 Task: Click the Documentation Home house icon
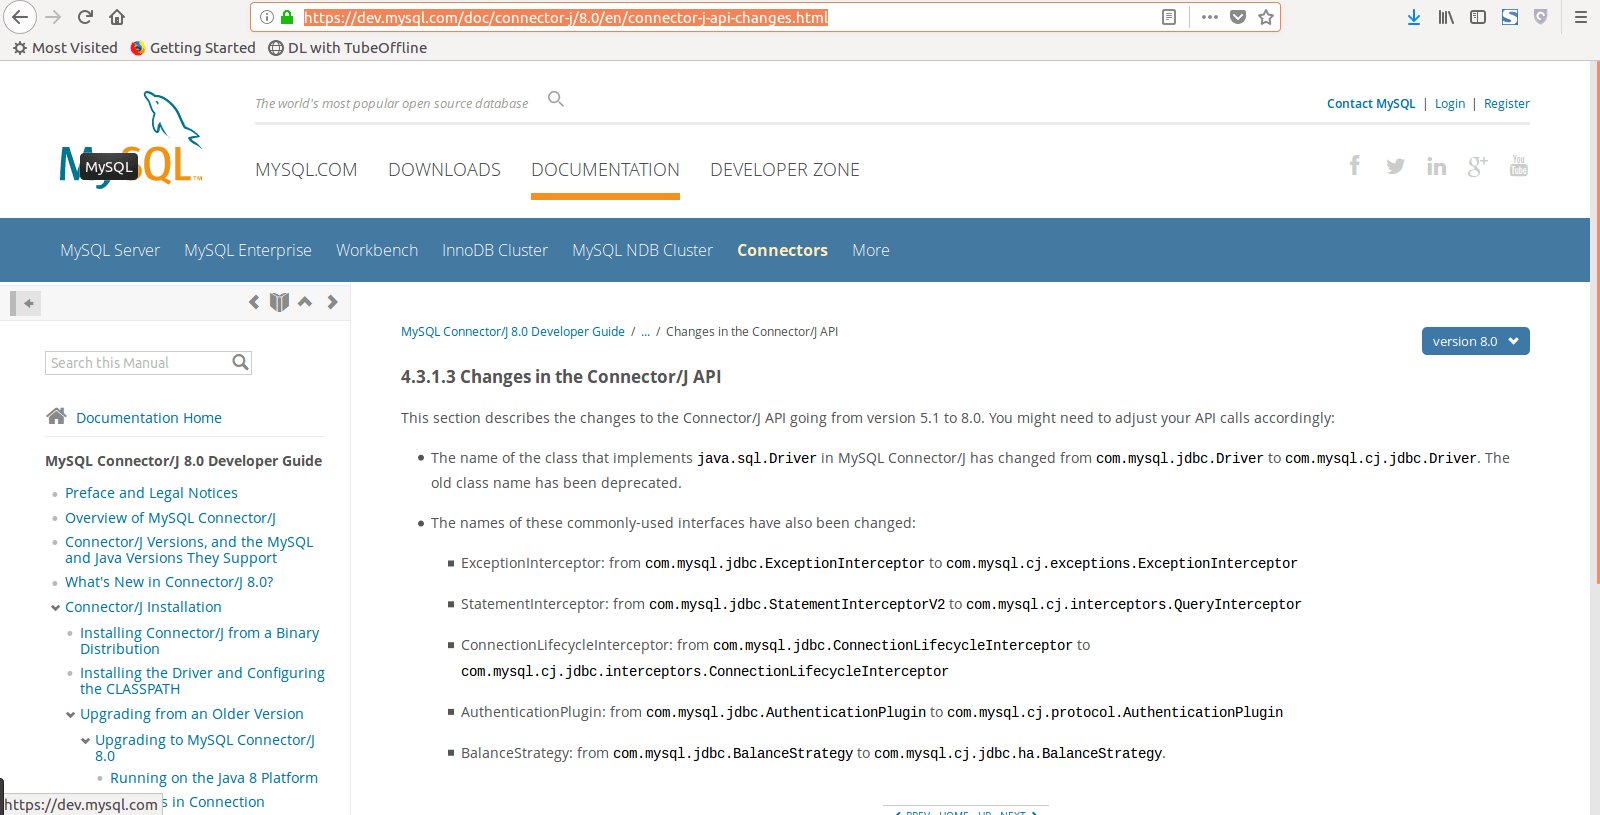(56, 416)
